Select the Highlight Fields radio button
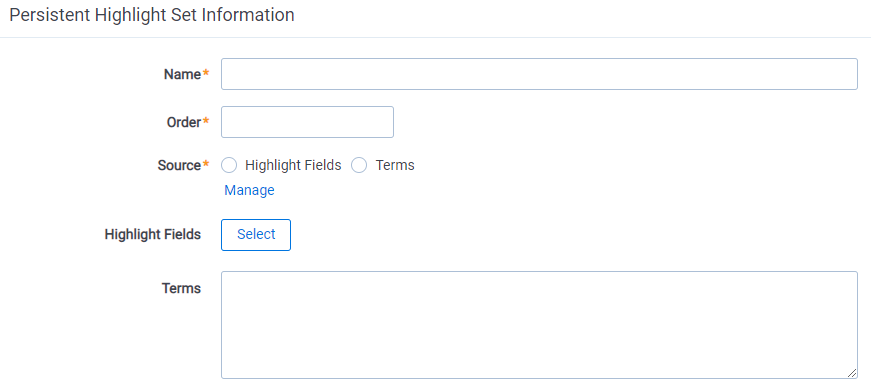Viewport: 871px width, 390px height. pyautogui.click(x=229, y=165)
